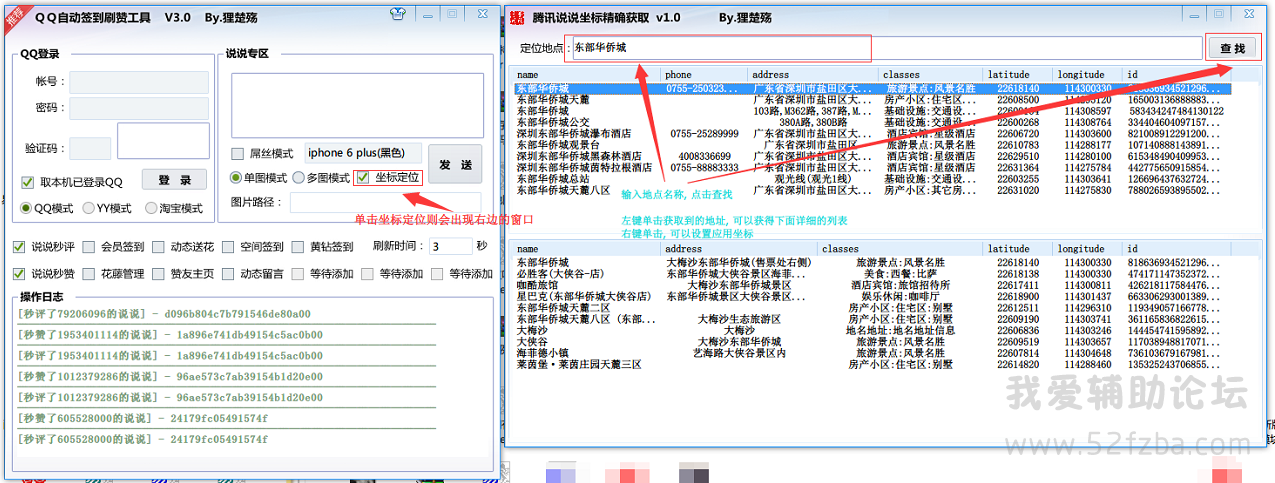Click log entry 秒评了79206096的说说
1275x483 pixels.
click(x=164, y=314)
